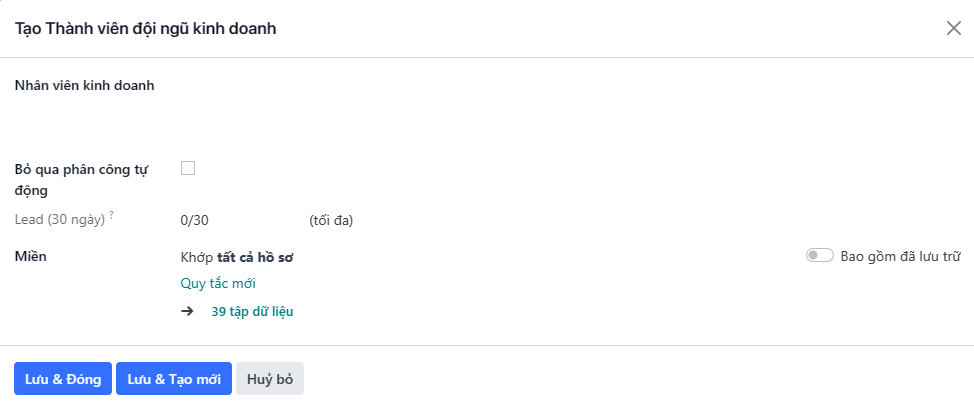This screenshot has height=408, width=974.
Task: Tick the Bỏ qua phân công tự động checkbox
Action: [188, 168]
